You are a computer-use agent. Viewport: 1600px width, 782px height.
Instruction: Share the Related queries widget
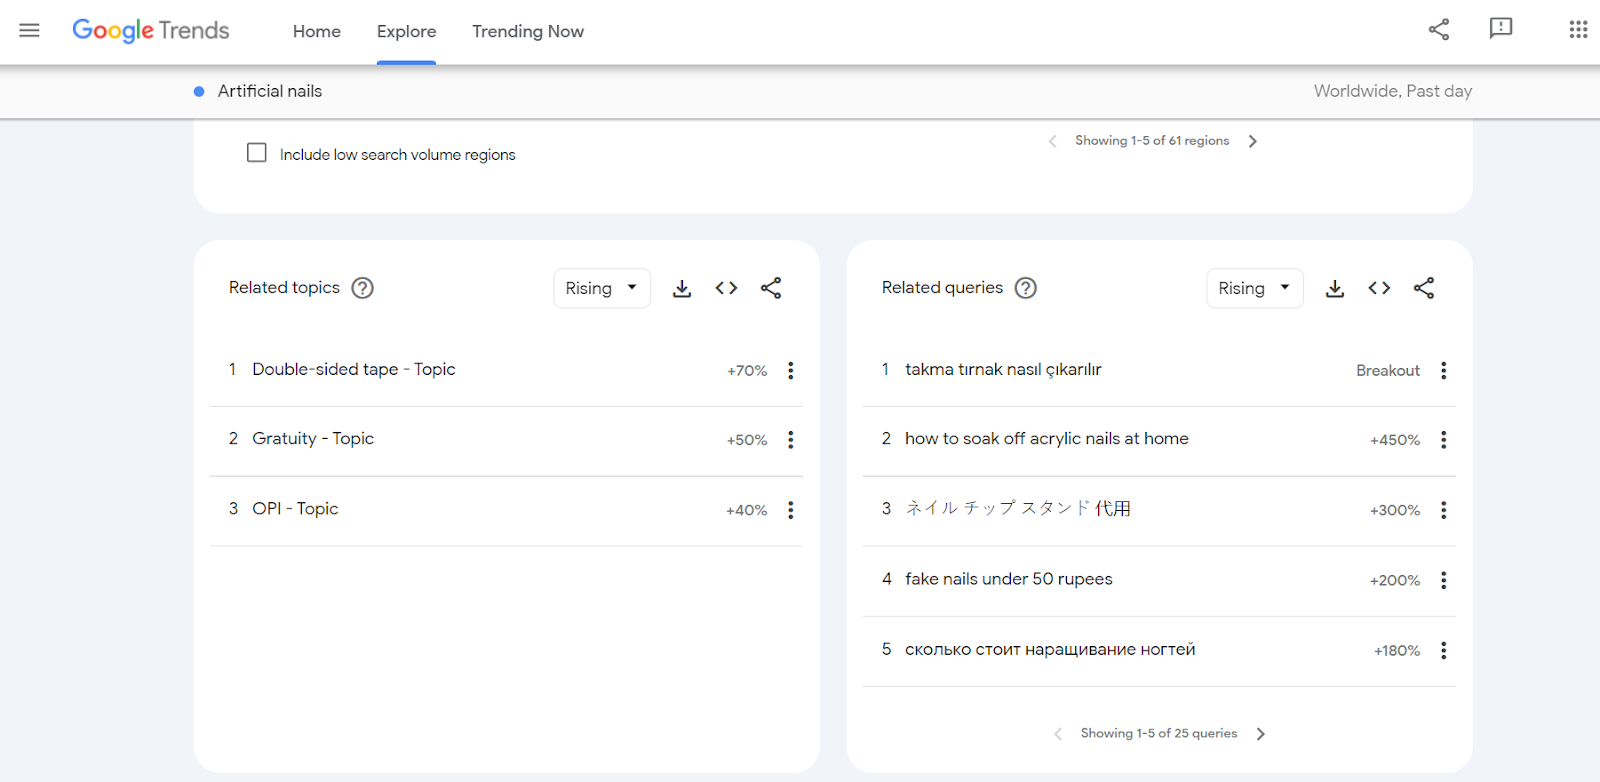point(1424,288)
